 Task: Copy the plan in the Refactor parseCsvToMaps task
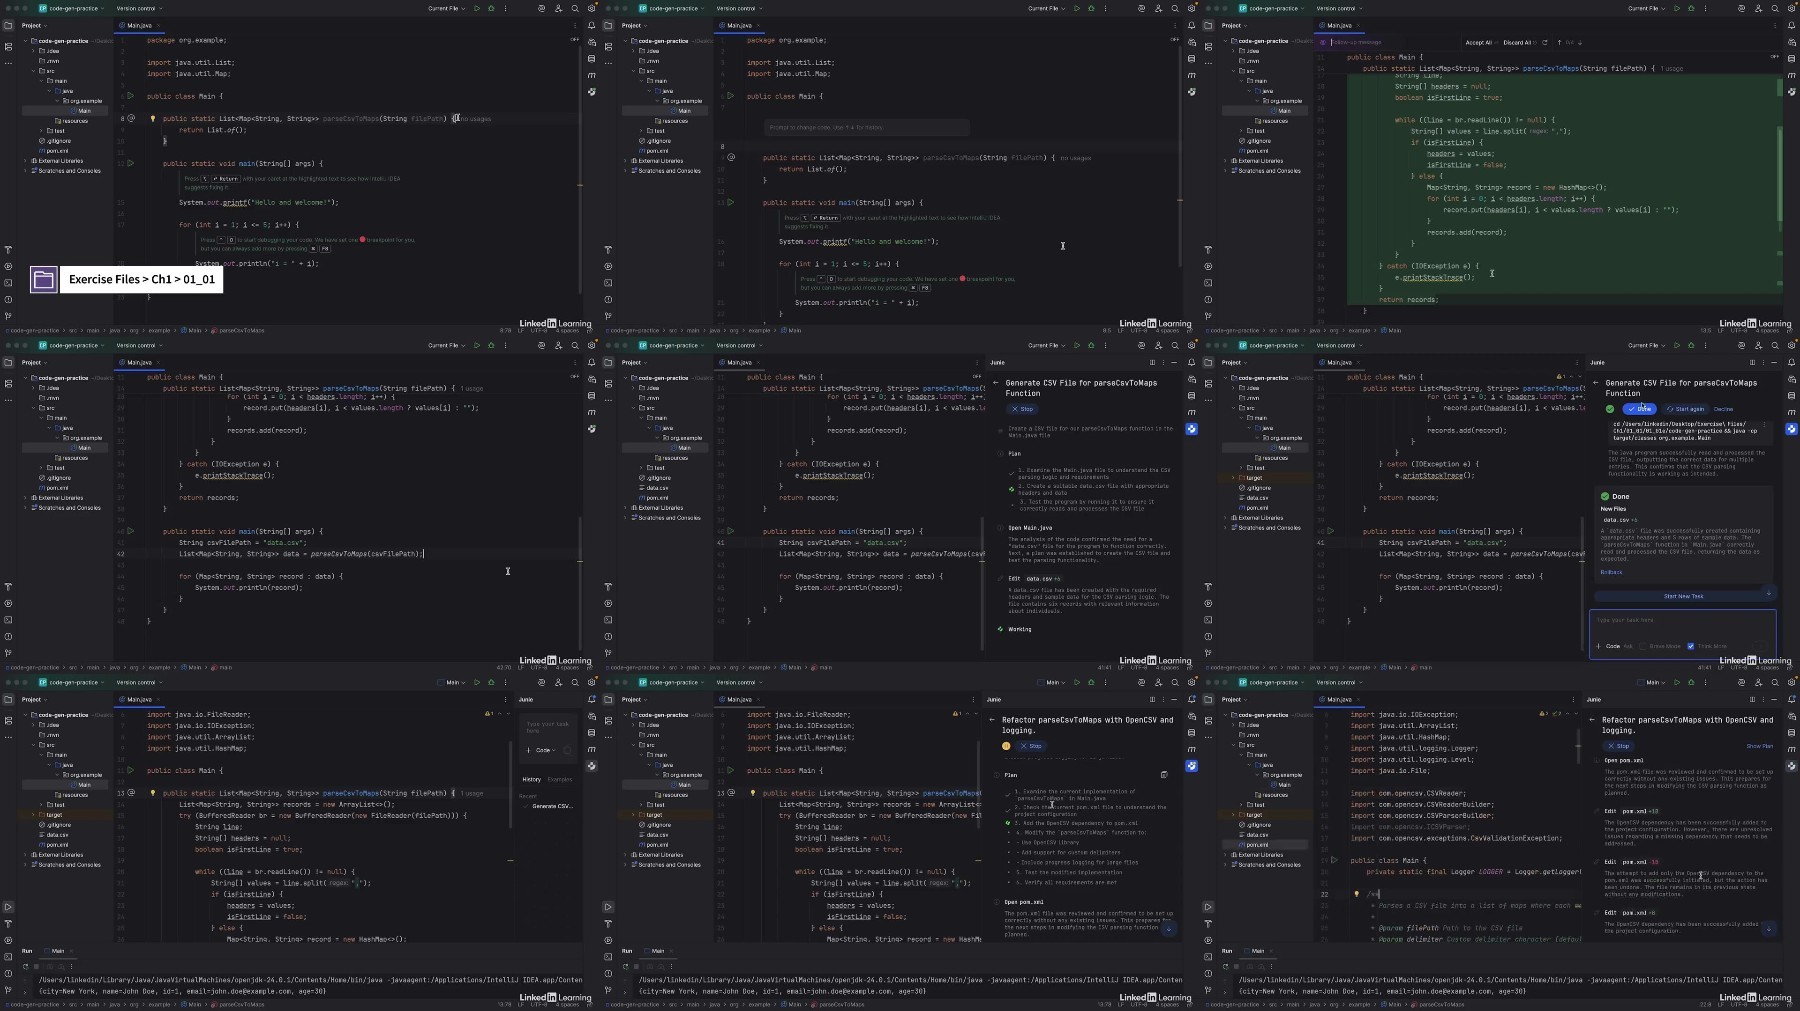point(1164,774)
